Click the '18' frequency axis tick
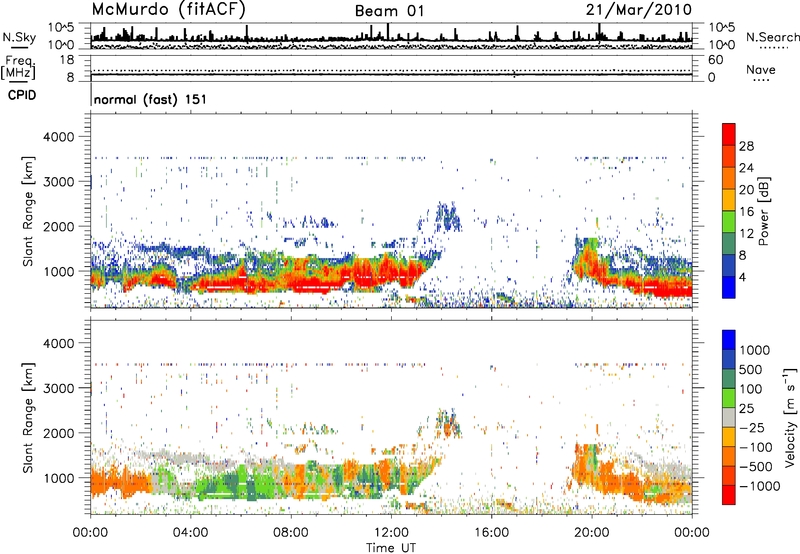Screen dimensions: 800x554 pyautogui.click(x=67, y=60)
